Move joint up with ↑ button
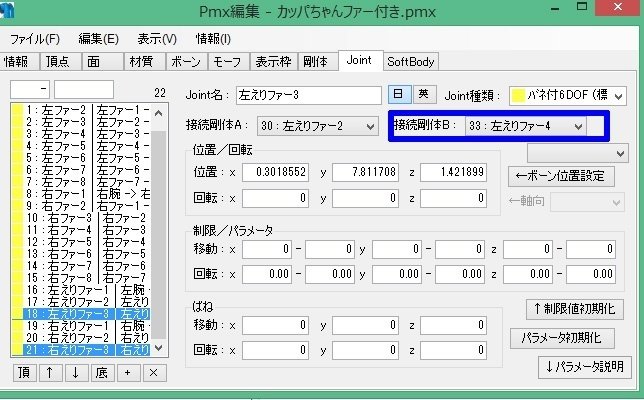Screen dimensions: 644x400 pyautogui.click(x=51, y=373)
